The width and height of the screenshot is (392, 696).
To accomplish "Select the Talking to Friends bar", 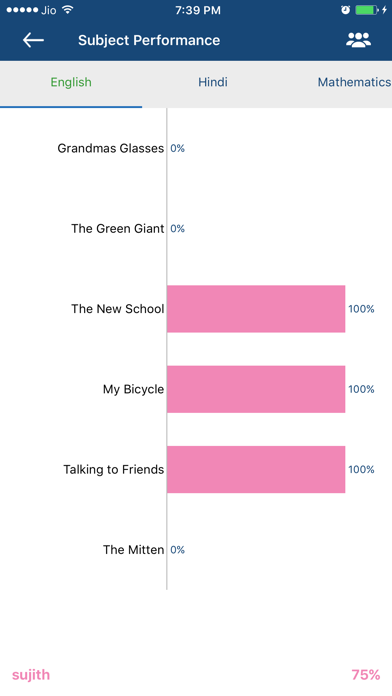I will click(256, 470).
